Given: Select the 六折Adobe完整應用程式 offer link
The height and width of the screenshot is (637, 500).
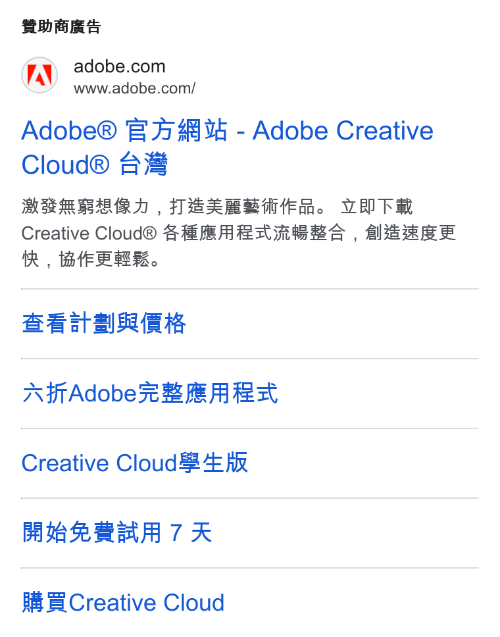Looking at the screenshot, I should (150, 393).
